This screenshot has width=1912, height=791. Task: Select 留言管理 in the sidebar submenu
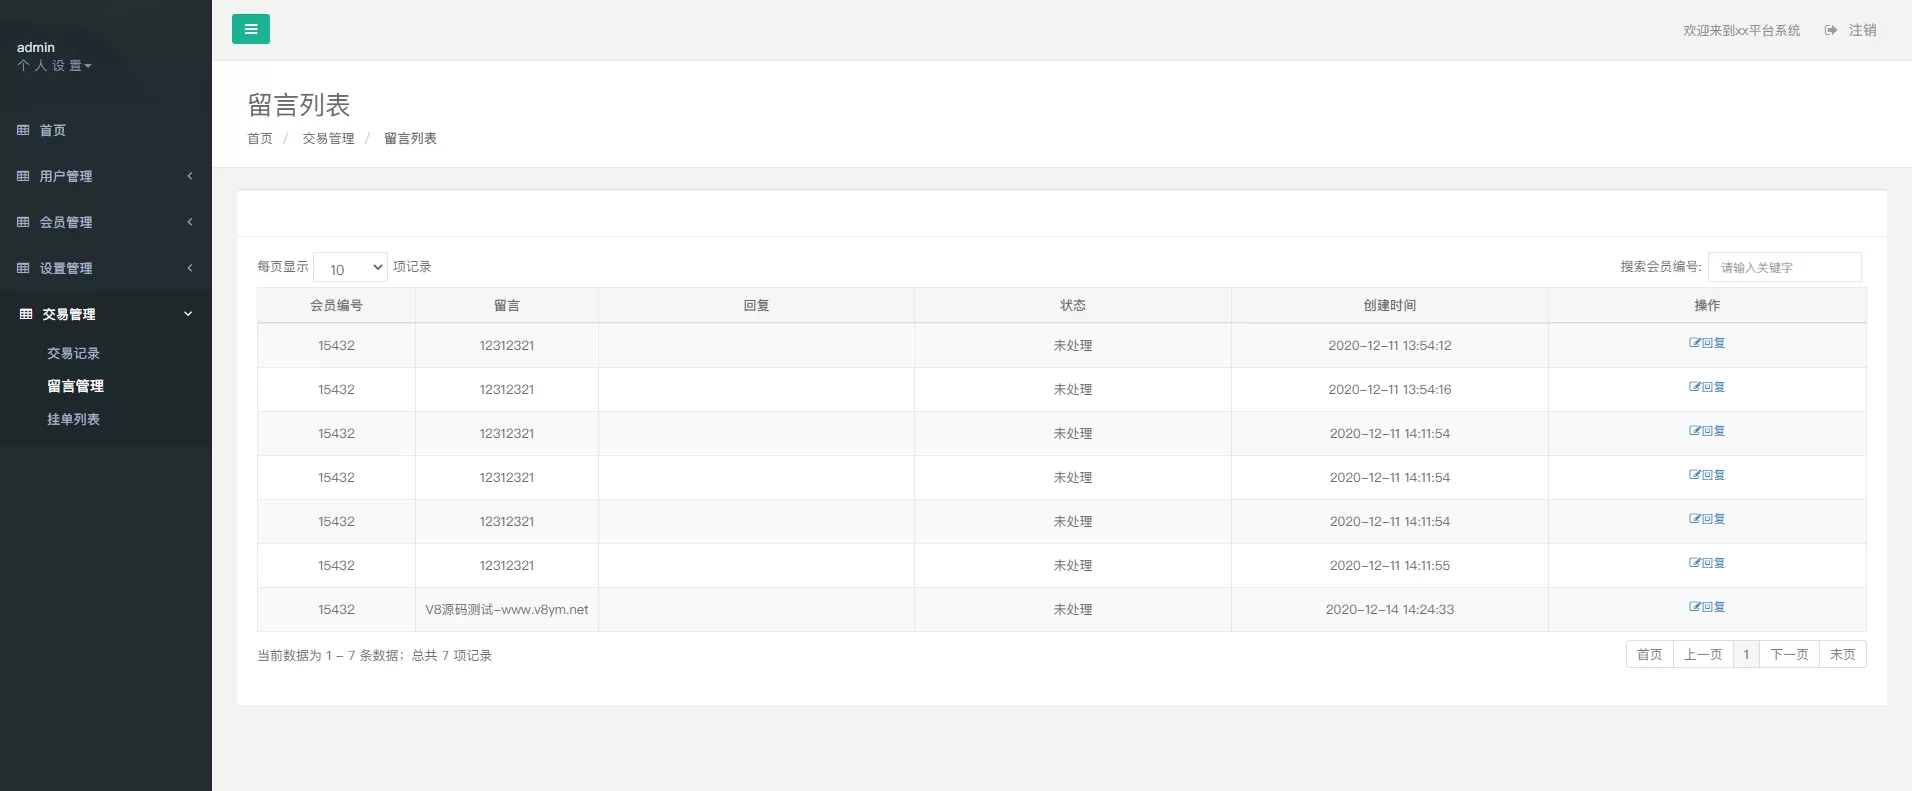tap(75, 386)
